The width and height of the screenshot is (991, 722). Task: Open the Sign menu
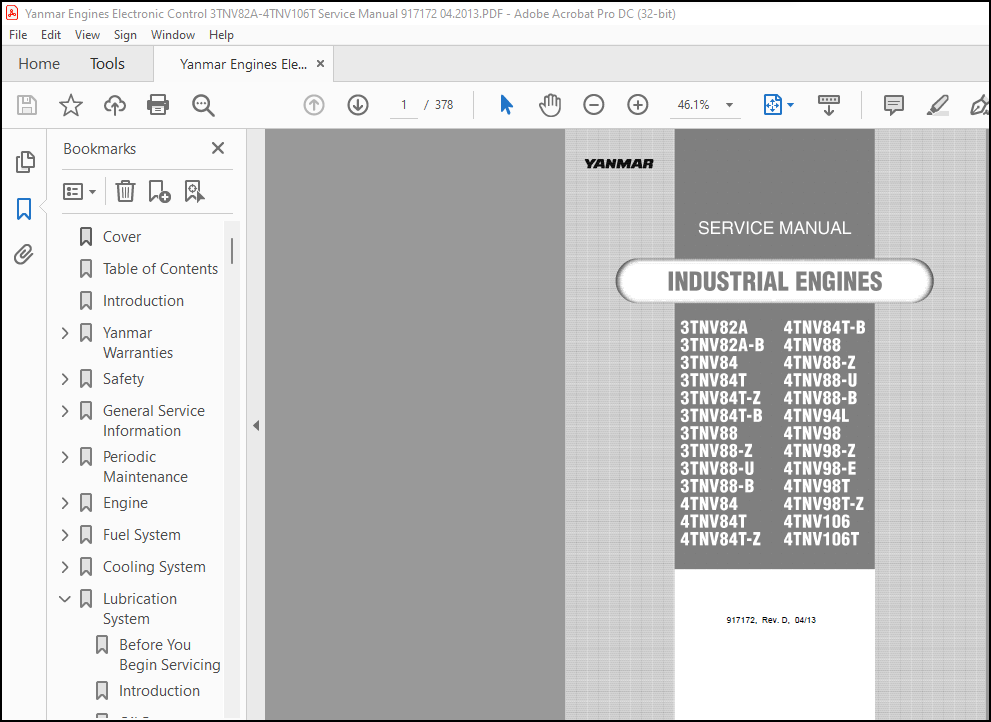(x=125, y=35)
